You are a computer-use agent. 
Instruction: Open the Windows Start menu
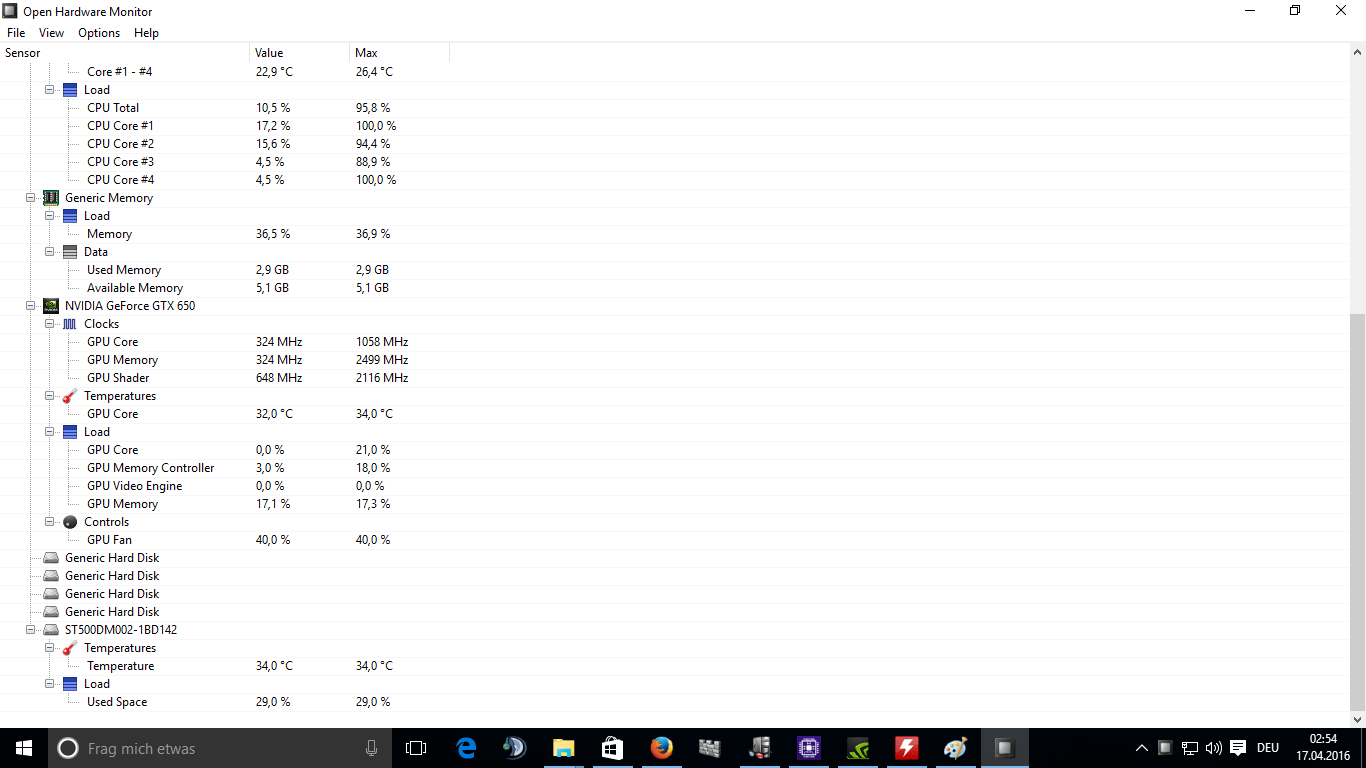pos(24,748)
